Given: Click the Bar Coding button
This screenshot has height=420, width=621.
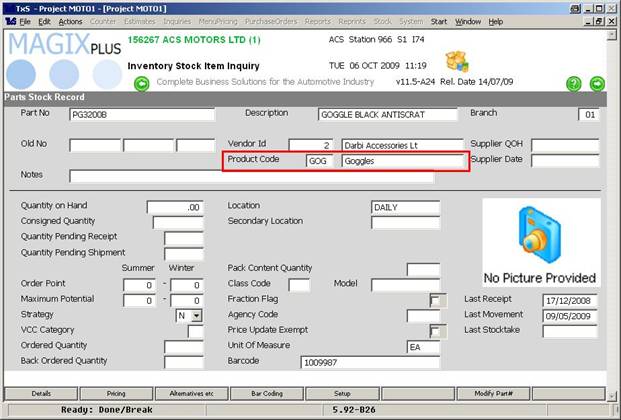Looking at the screenshot, I should click(x=267, y=393).
